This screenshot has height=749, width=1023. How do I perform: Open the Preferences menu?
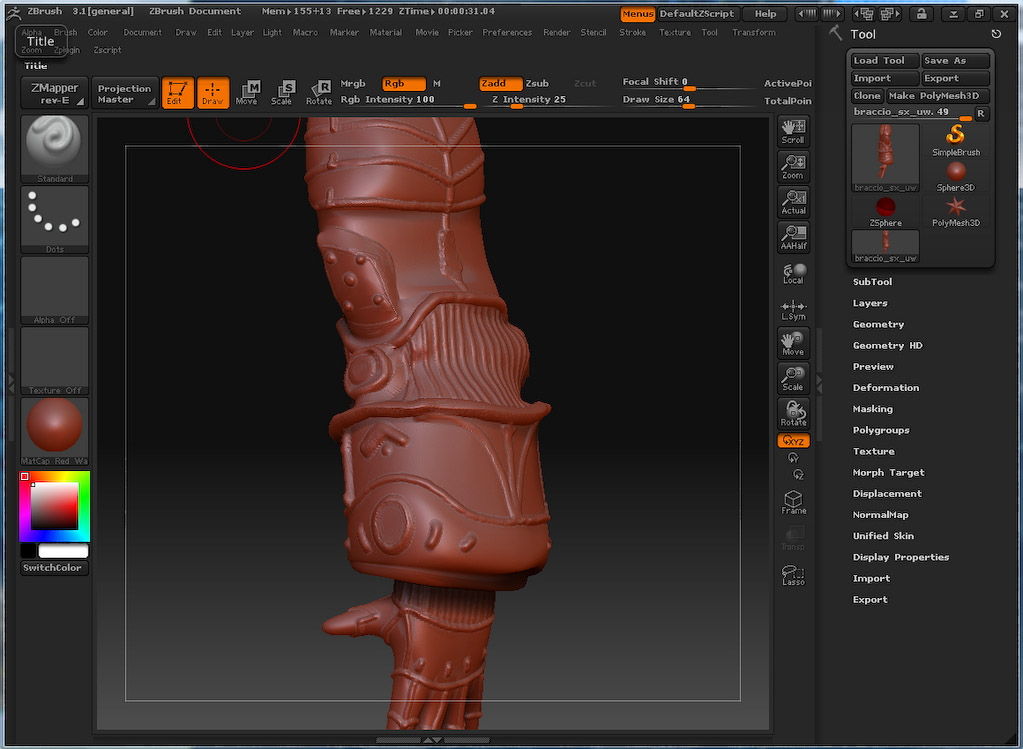coord(507,32)
